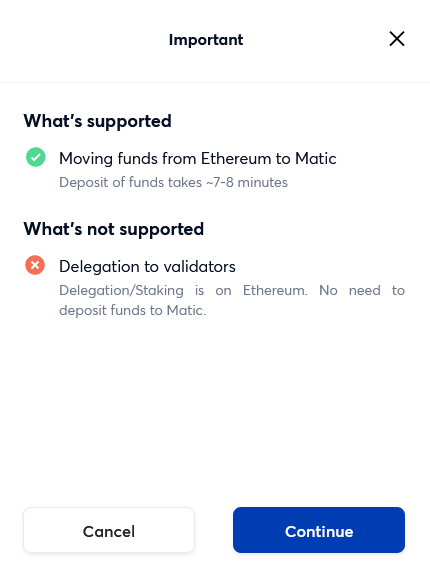430x570 pixels.
Task: Click 'deposit funds to Matic.' description line
Action: [133, 310]
